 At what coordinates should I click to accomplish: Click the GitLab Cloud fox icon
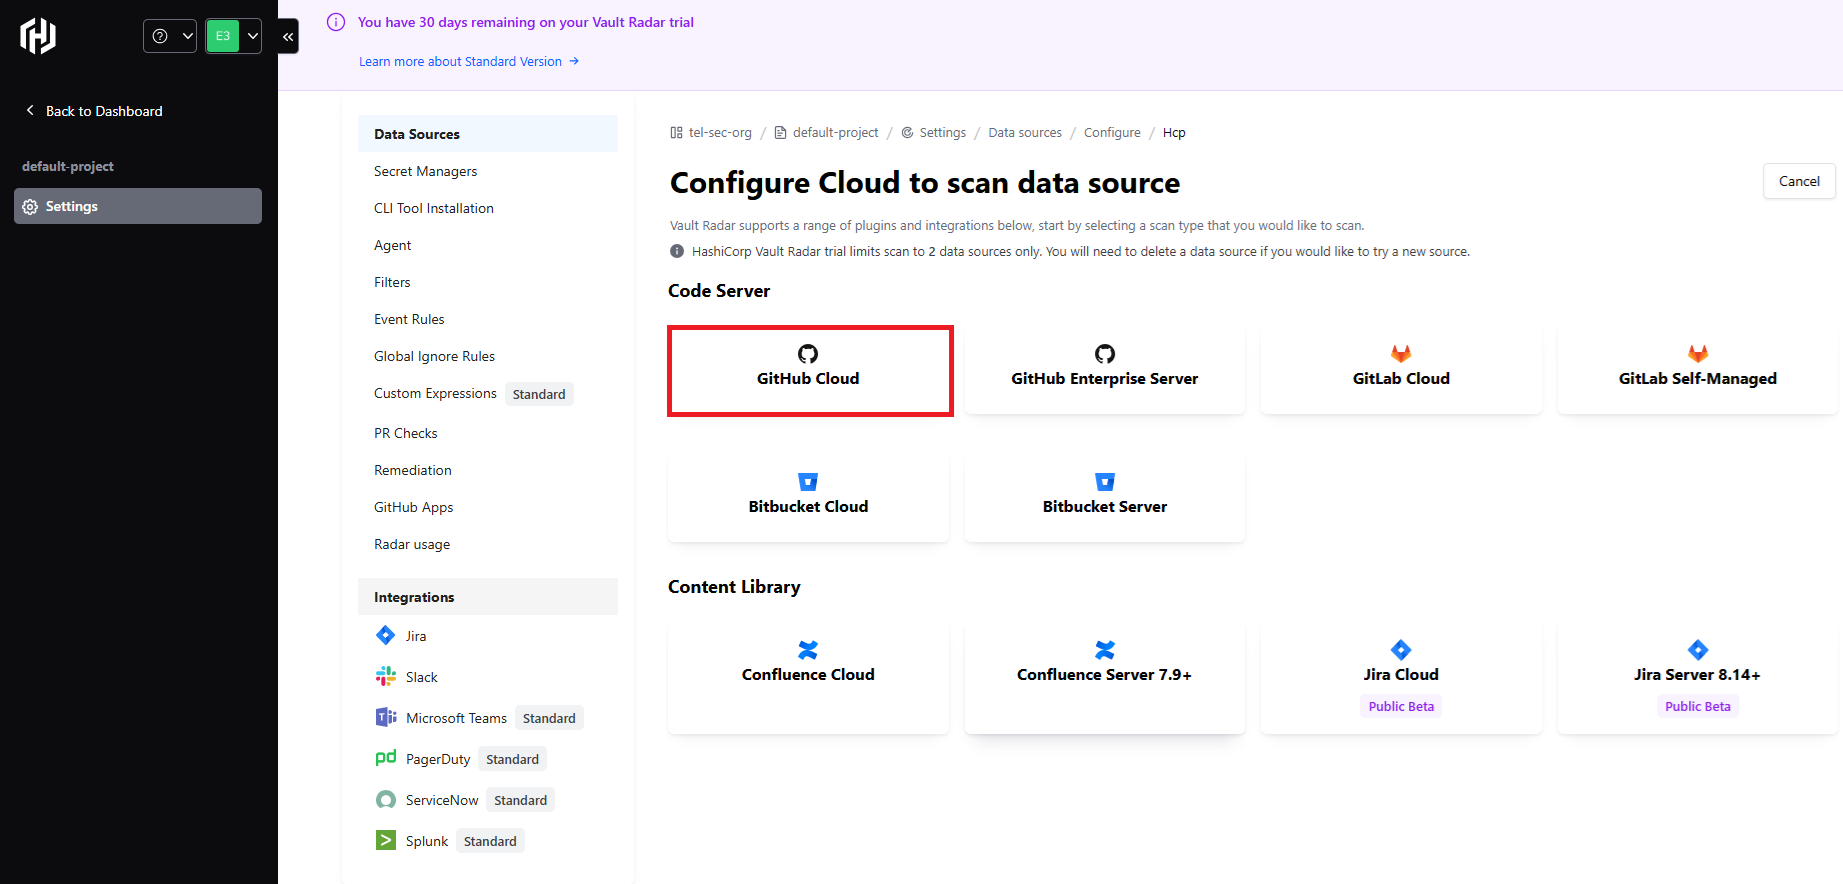(x=1401, y=353)
